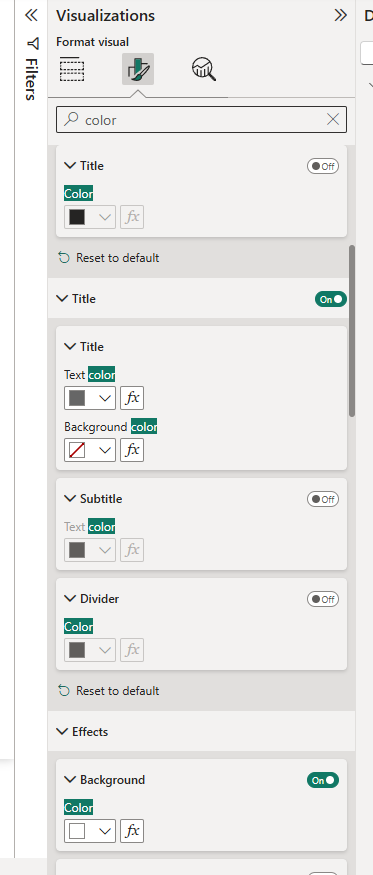Viewport: 373px width, 875px height.
Task: Collapse the Subtitle card
Action: 70,498
